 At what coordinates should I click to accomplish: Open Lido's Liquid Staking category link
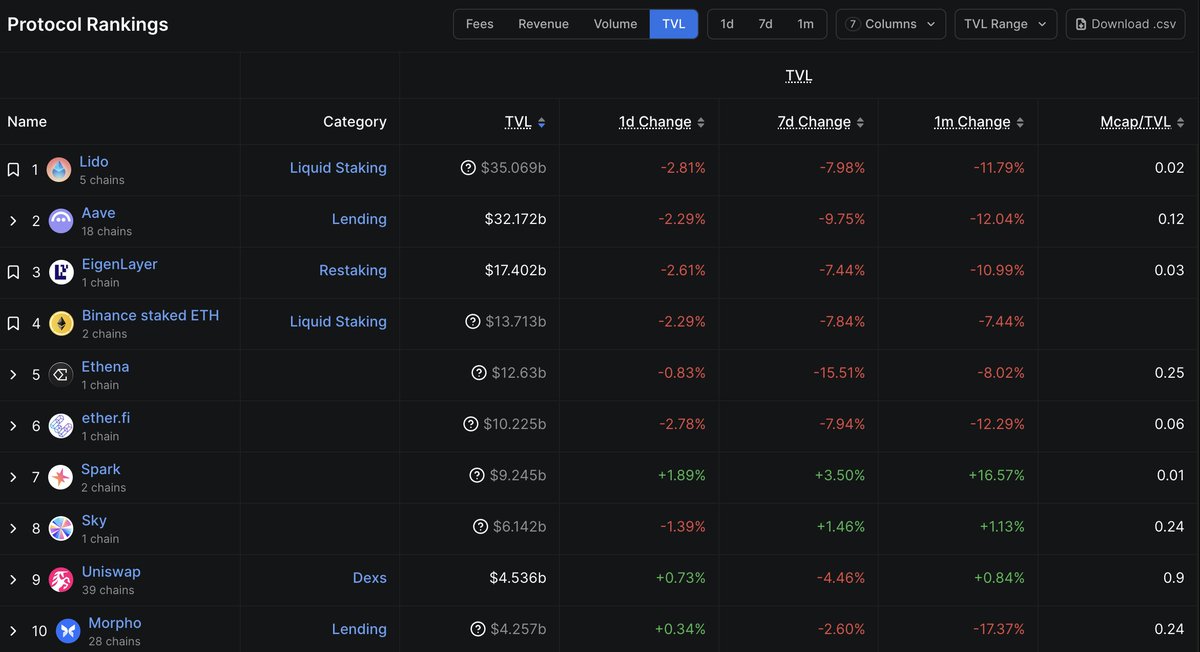[338, 168]
